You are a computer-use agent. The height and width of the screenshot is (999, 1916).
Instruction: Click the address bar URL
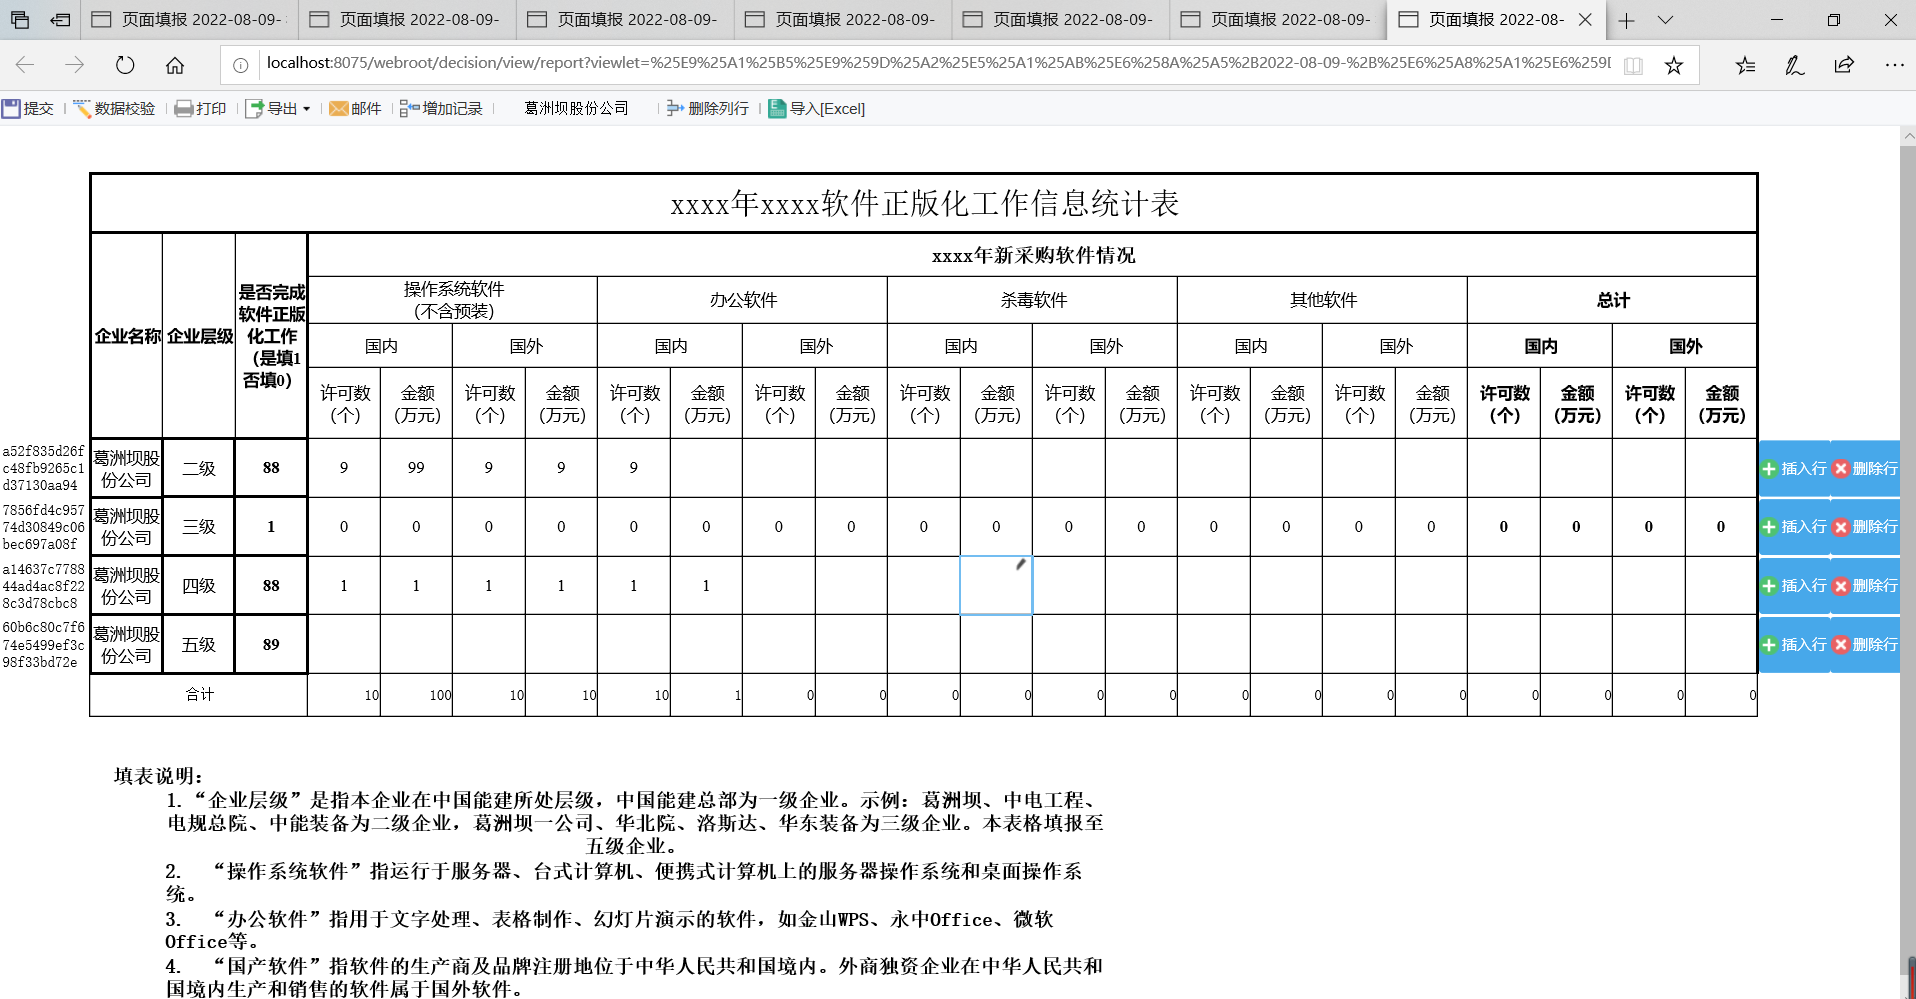(938, 63)
